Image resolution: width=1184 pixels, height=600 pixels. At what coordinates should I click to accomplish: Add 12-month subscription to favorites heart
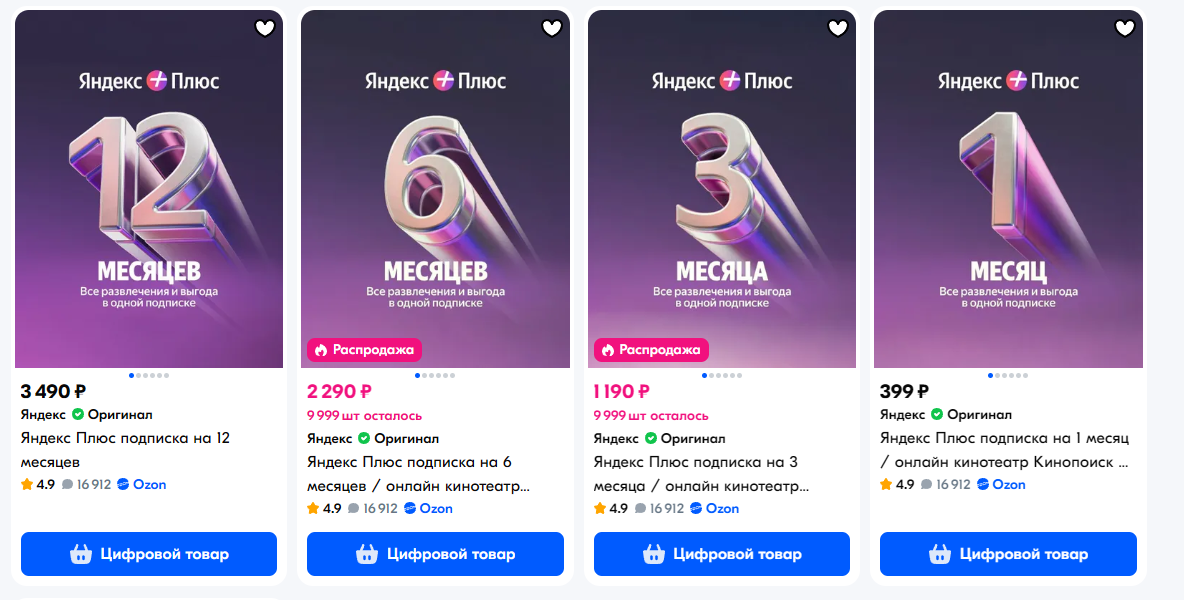coord(264,29)
